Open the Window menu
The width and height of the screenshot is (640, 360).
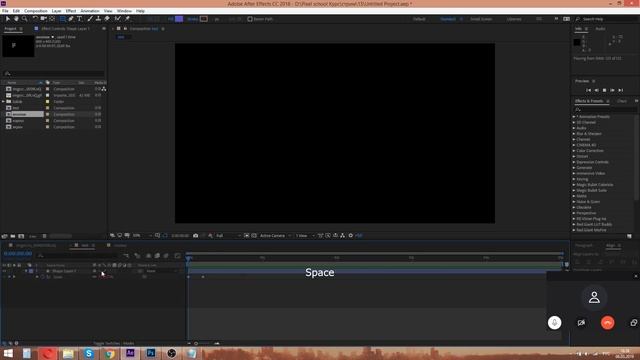(124, 11)
